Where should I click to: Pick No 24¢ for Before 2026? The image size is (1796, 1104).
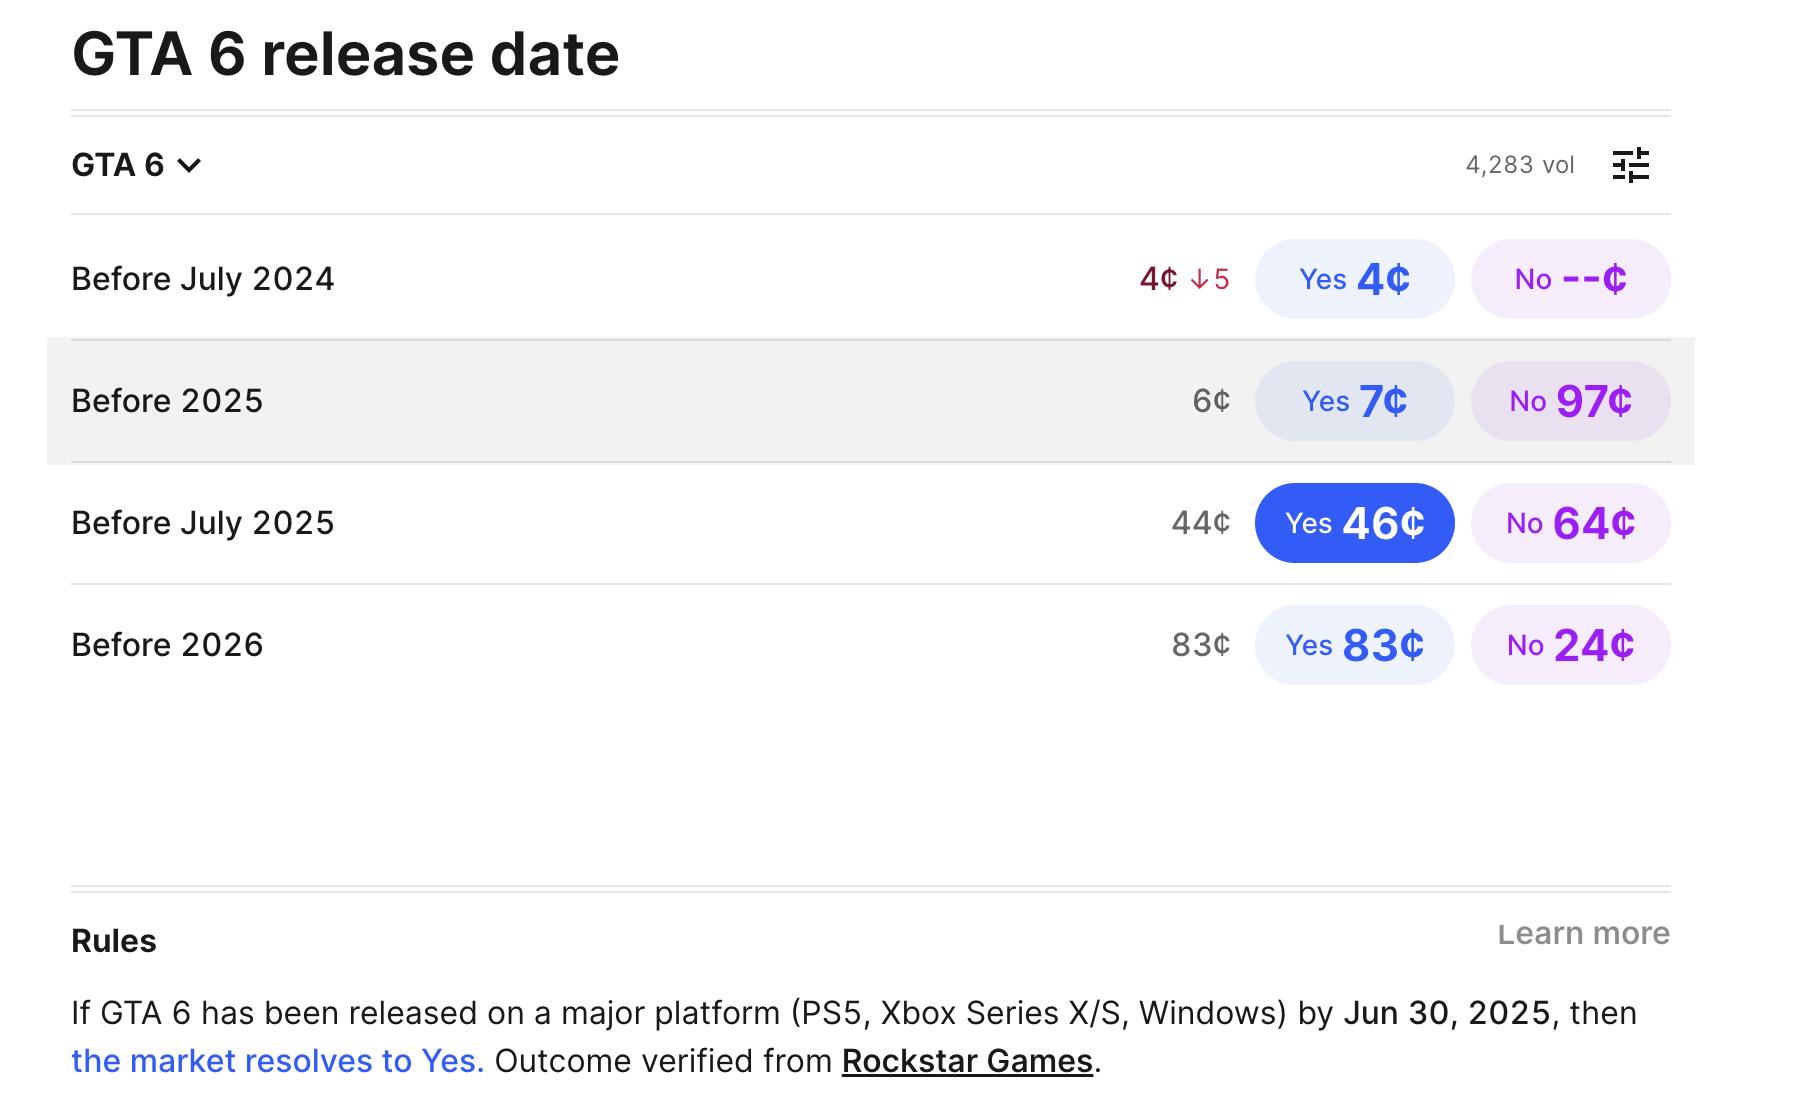(x=1570, y=645)
